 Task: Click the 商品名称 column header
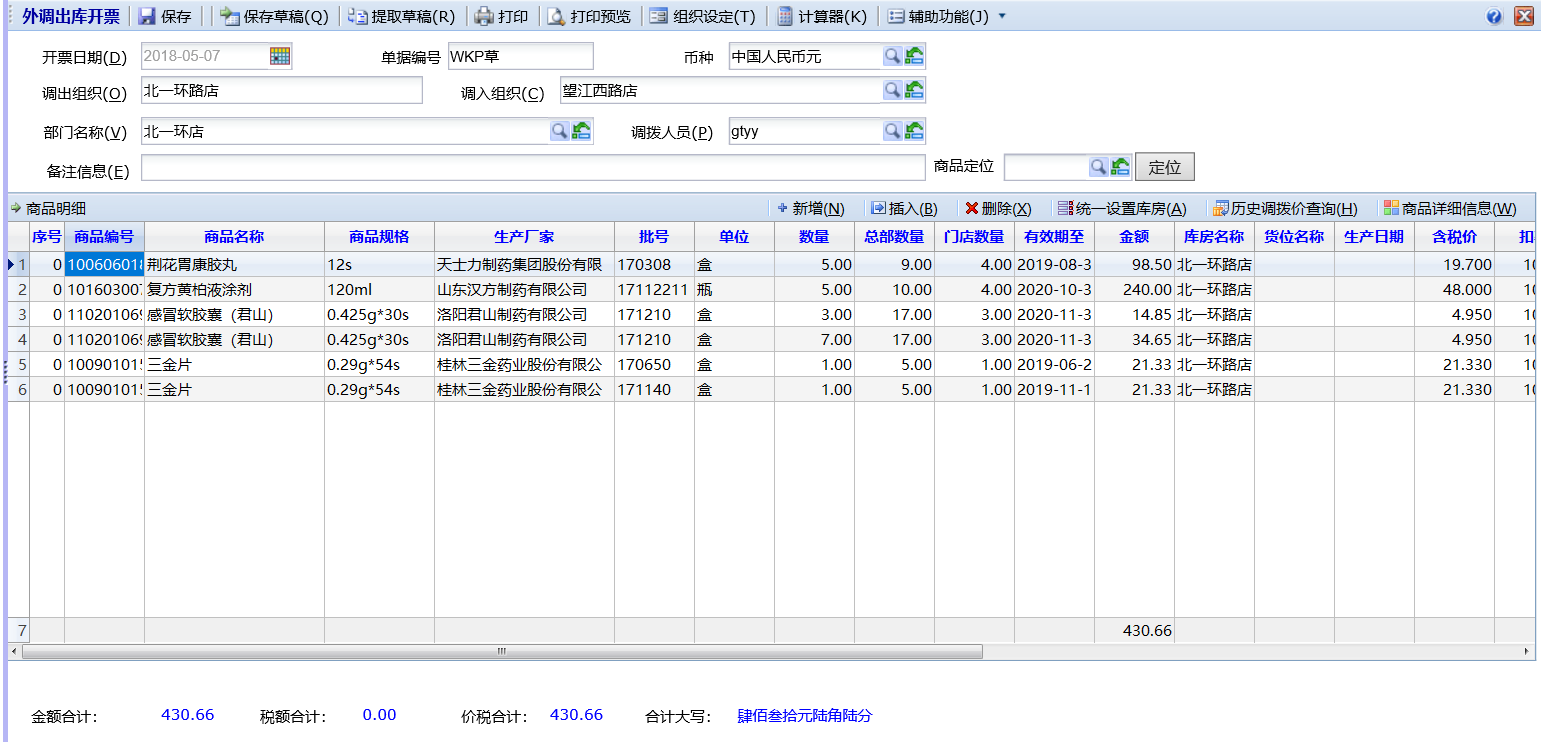[234, 237]
